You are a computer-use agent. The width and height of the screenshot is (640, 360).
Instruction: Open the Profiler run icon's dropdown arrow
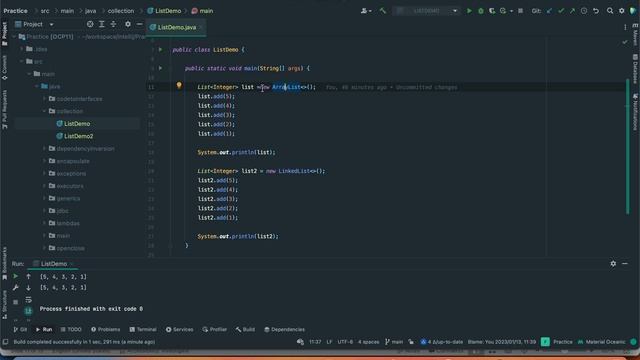(511, 11)
